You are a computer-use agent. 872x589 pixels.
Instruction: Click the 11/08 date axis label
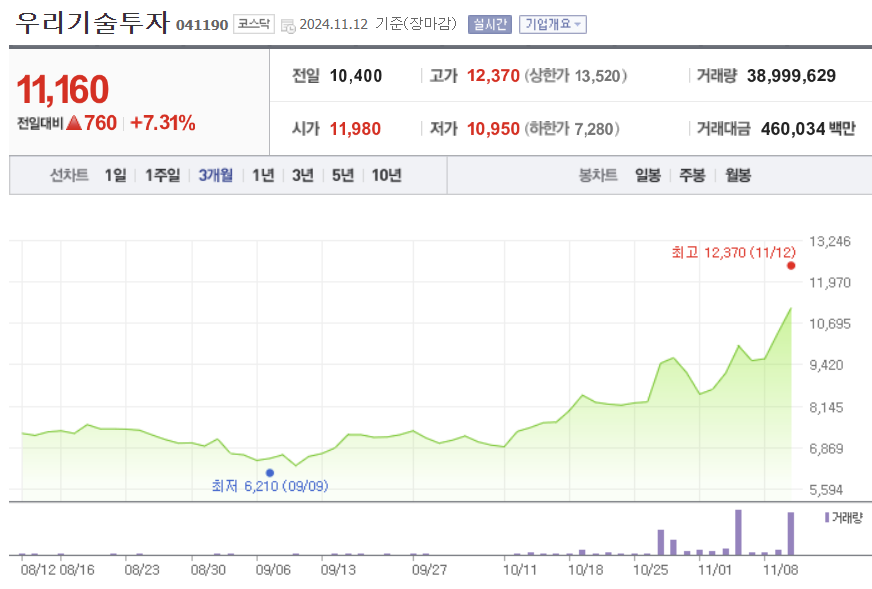point(780,570)
